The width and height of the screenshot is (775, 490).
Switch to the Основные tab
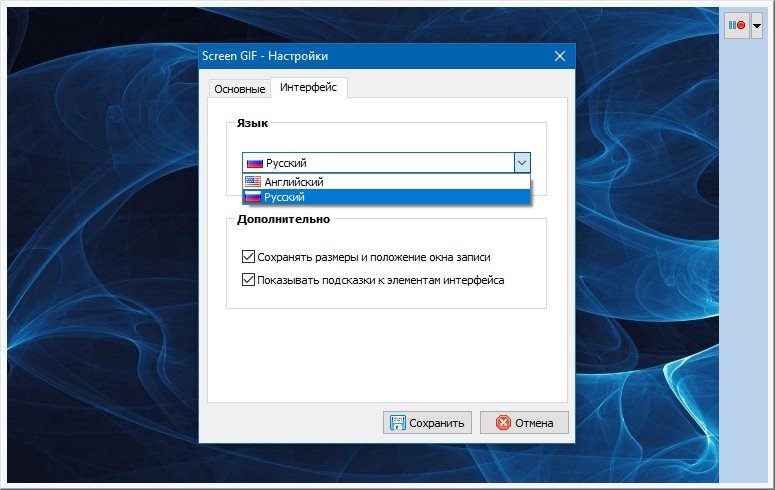(x=240, y=89)
